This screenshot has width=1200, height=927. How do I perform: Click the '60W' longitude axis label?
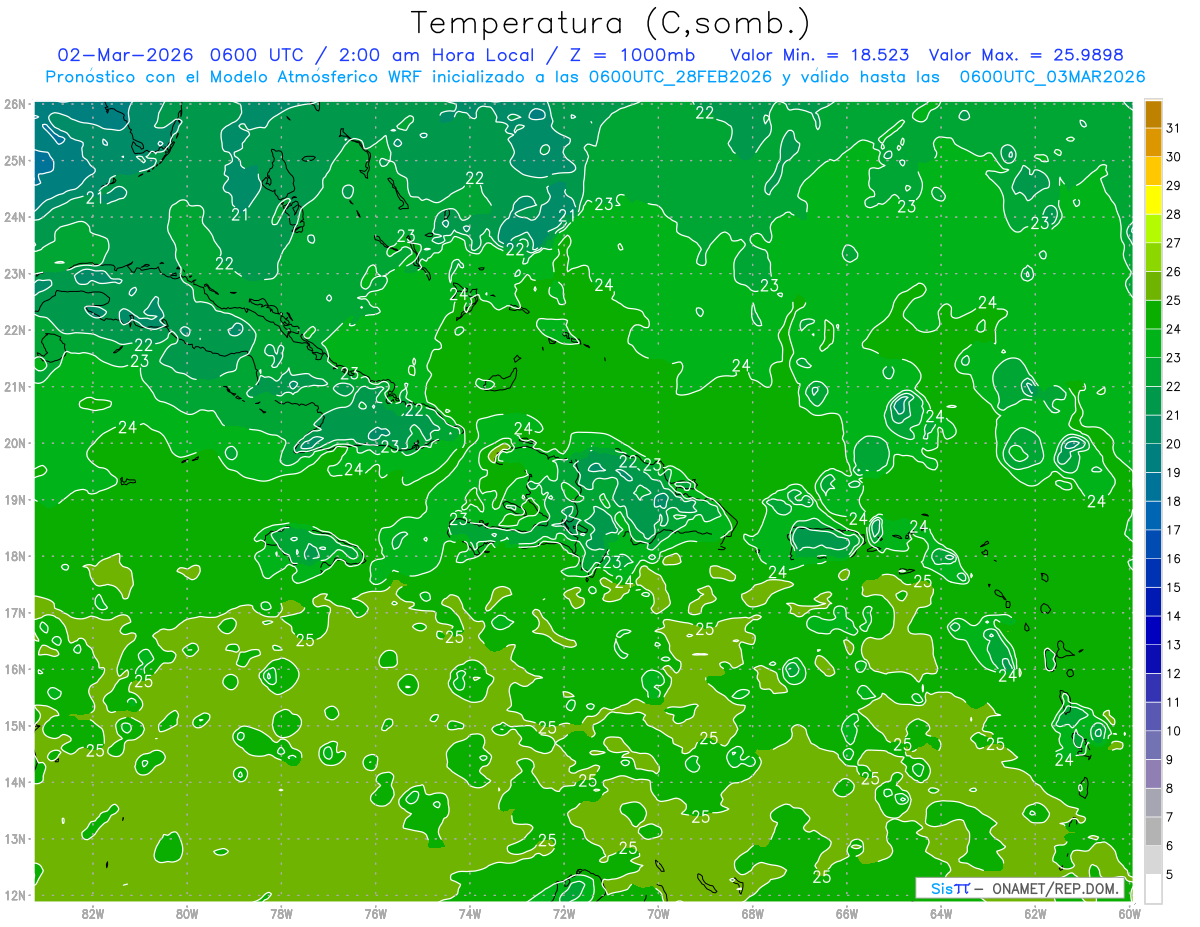point(1130,913)
